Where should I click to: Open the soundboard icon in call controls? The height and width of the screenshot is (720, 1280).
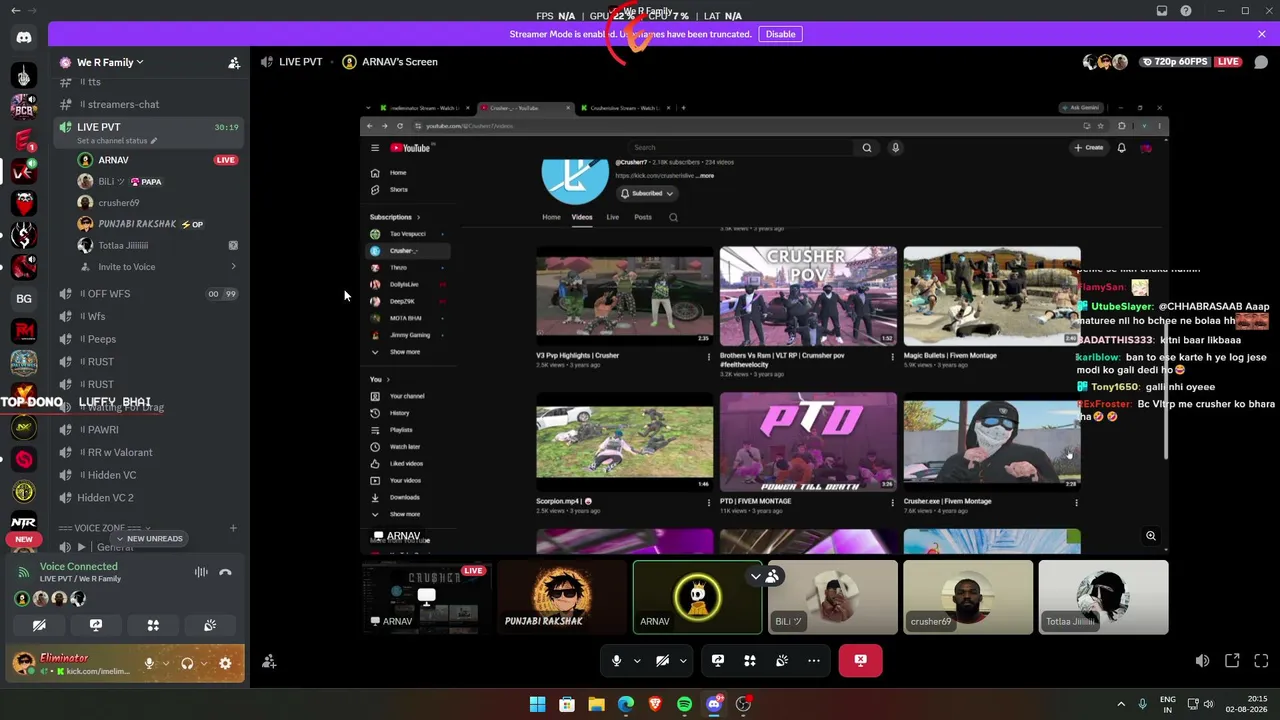coord(782,660)
